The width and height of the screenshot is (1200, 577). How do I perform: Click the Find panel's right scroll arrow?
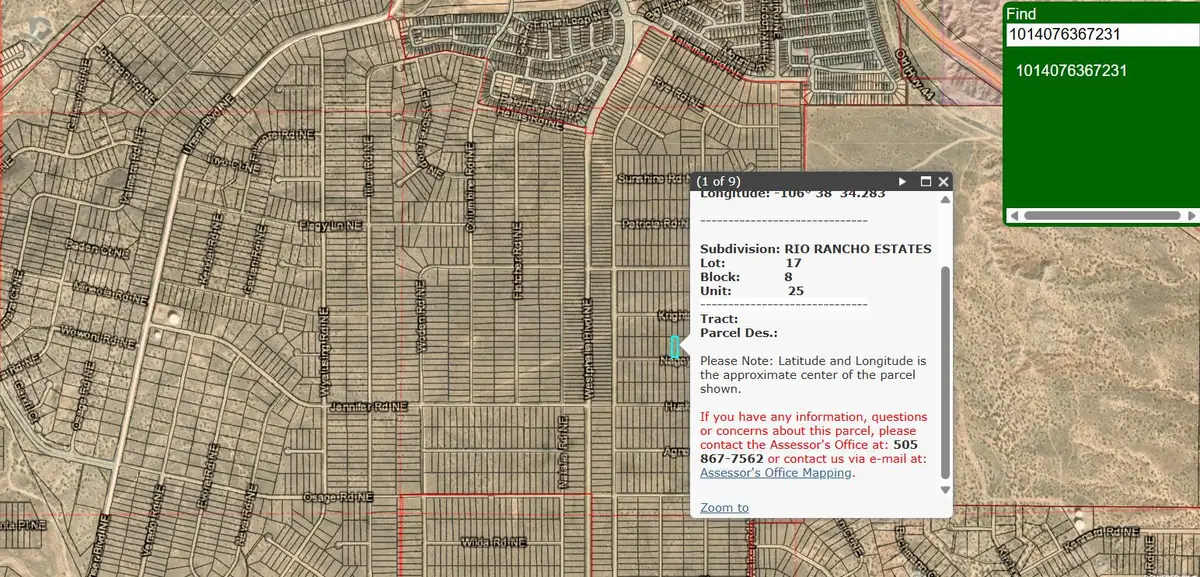tap(1192, 214)
